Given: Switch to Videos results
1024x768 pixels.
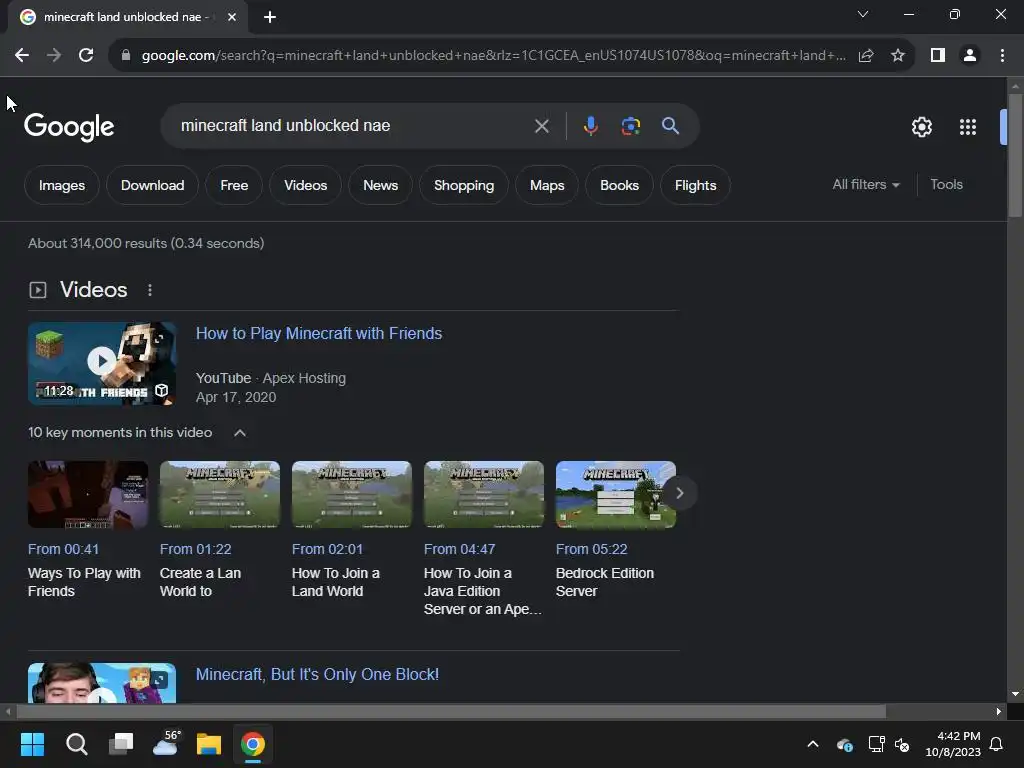Looking at the screenshot, I should coord(306,185).
